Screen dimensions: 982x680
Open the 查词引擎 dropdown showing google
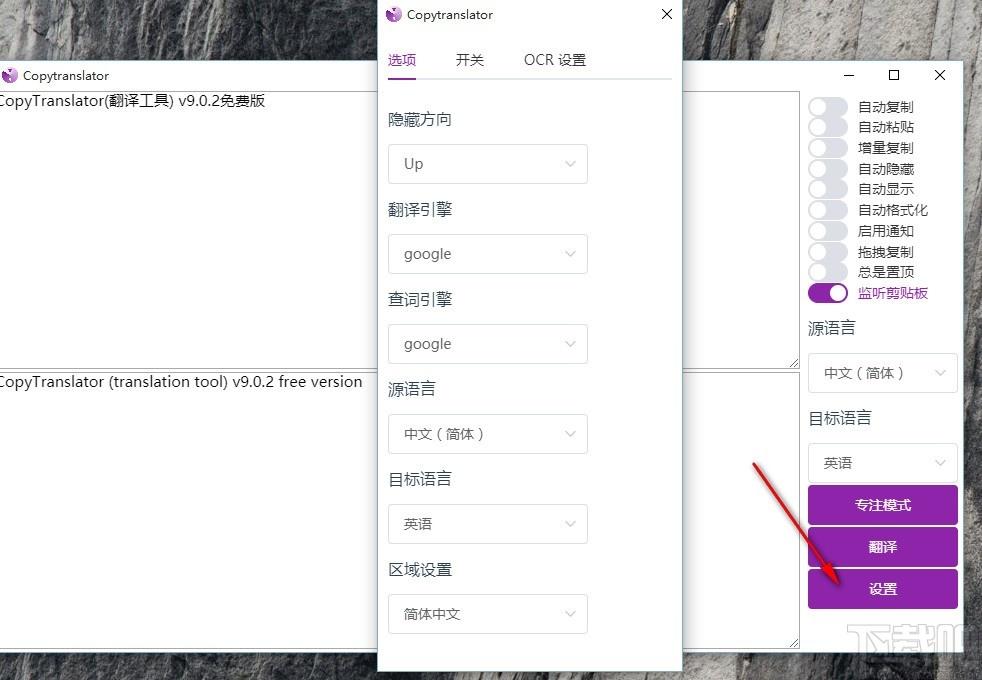tap(488, 344)
